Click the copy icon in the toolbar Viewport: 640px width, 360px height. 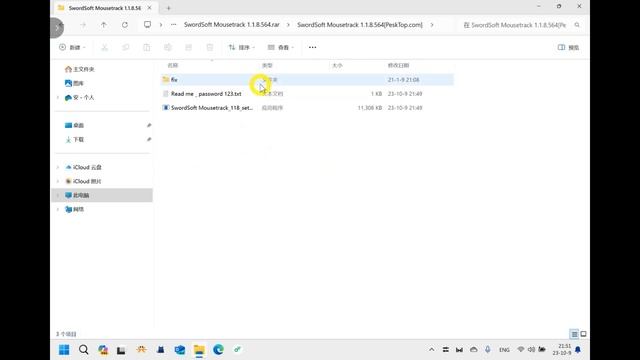pos(126,47)
